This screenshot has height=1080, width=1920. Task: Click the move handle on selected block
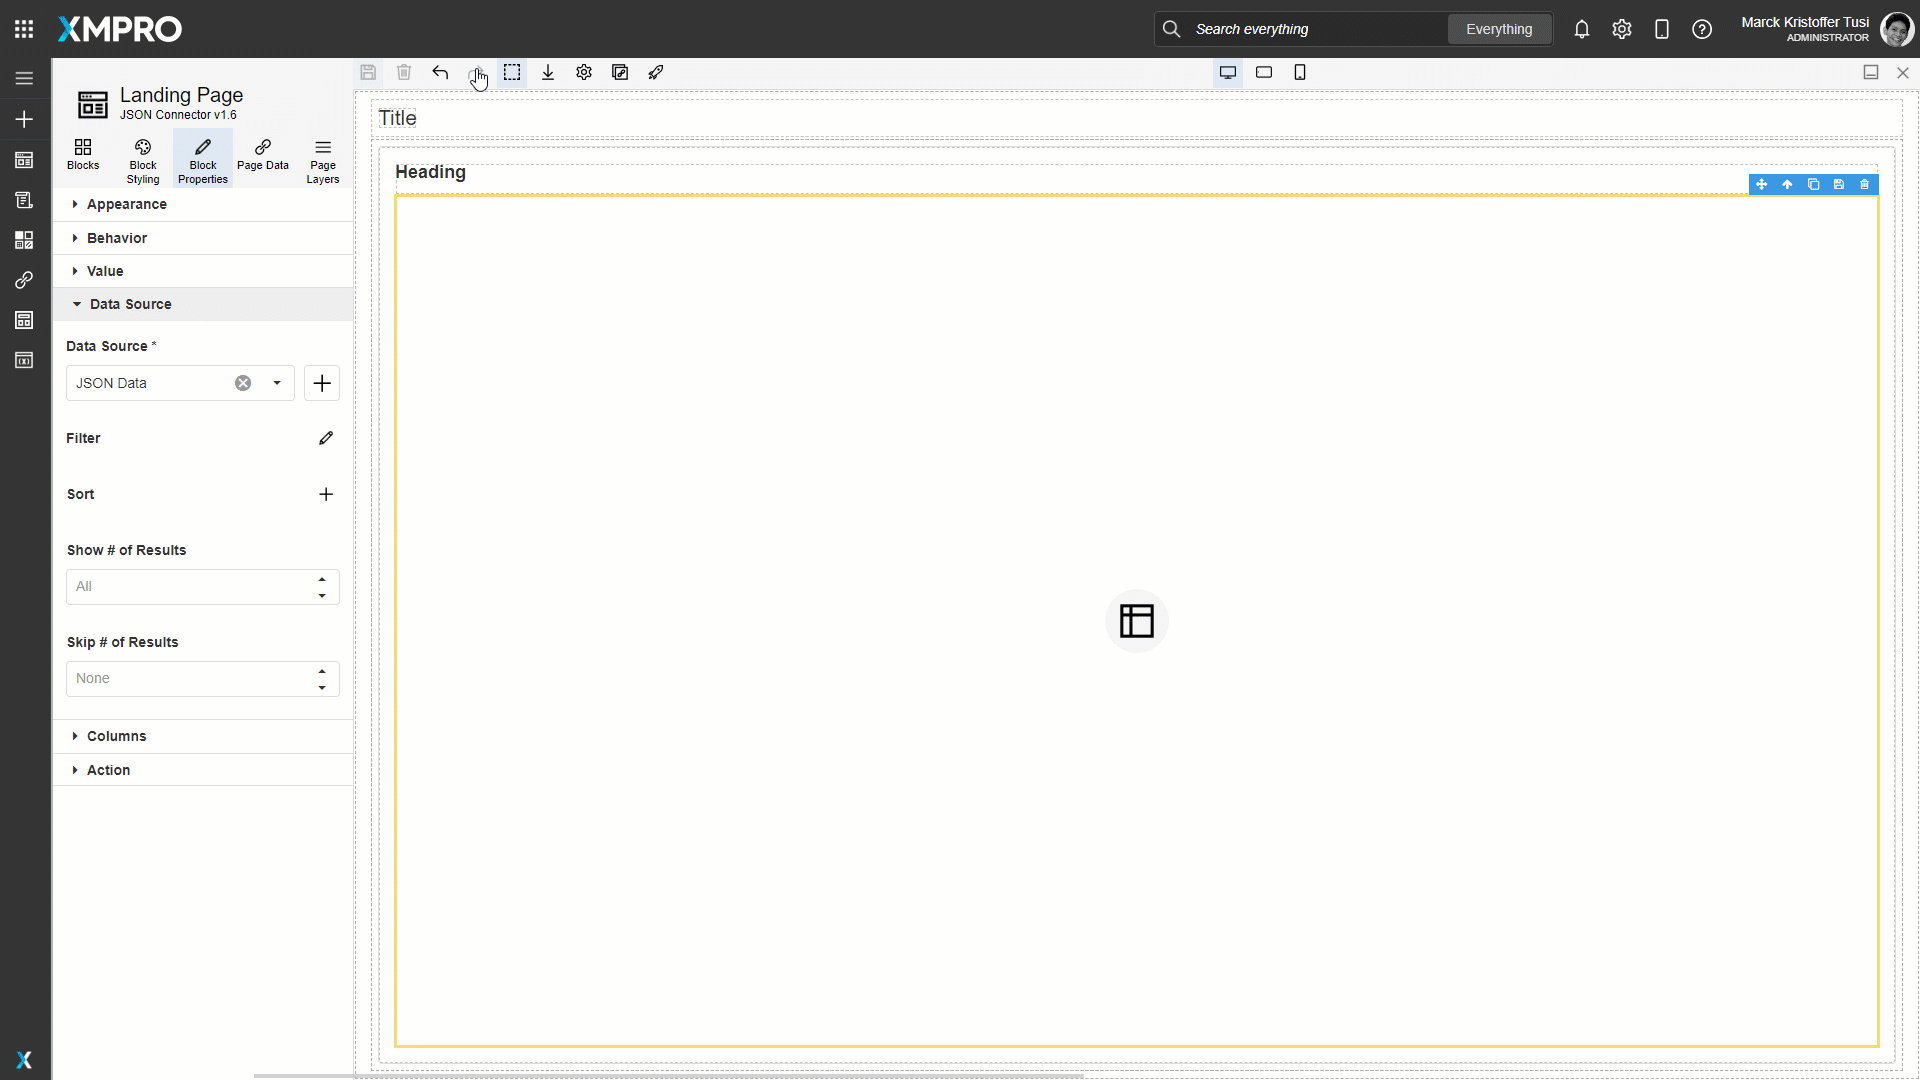coord(1761,184)
